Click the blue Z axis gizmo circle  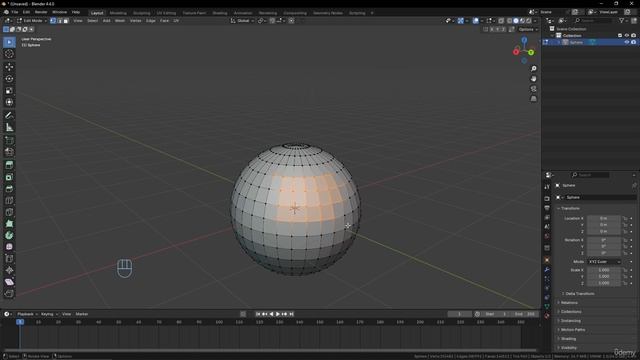coord(524,40)
